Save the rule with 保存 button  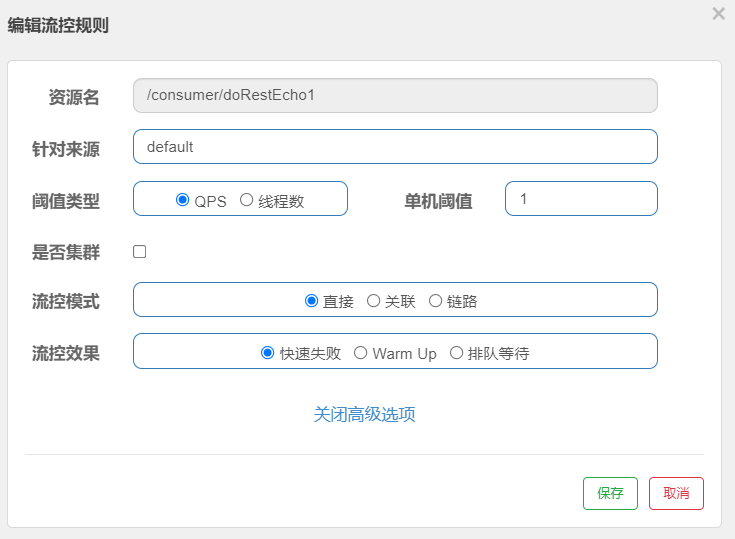pos(610,493)
